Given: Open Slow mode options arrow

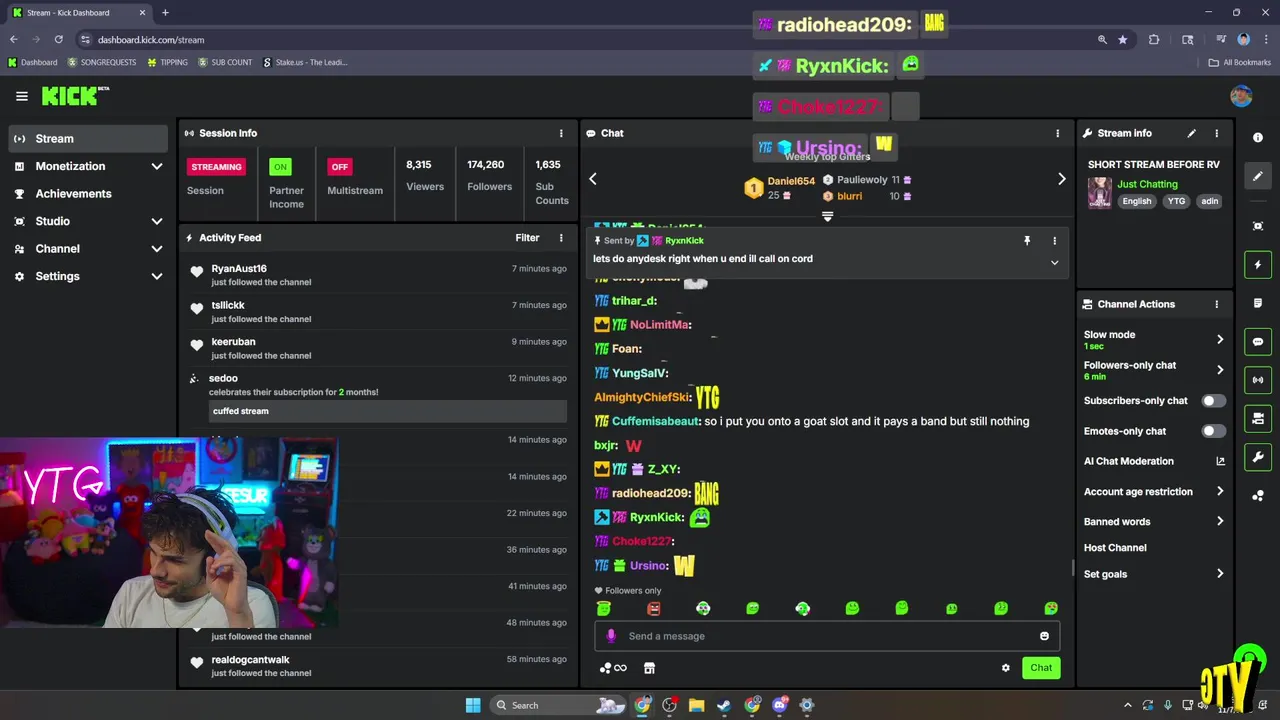Looking at the screenshot, I should 1220,340.
